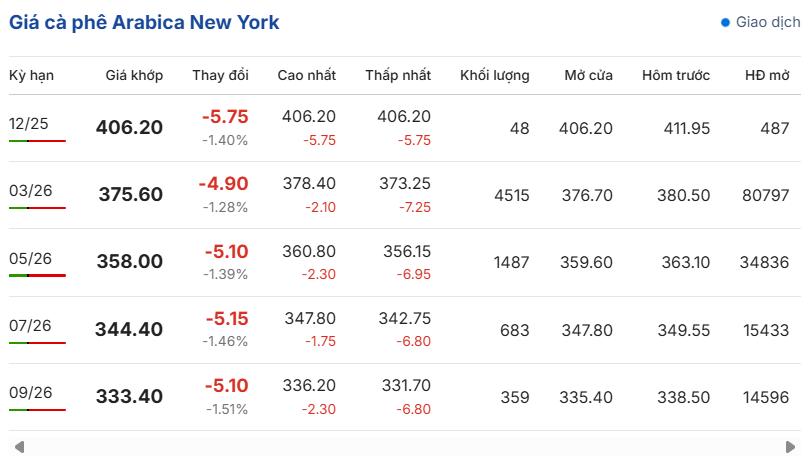
Task: Click the left scroll arrow below the table
Action: [19, 446]
